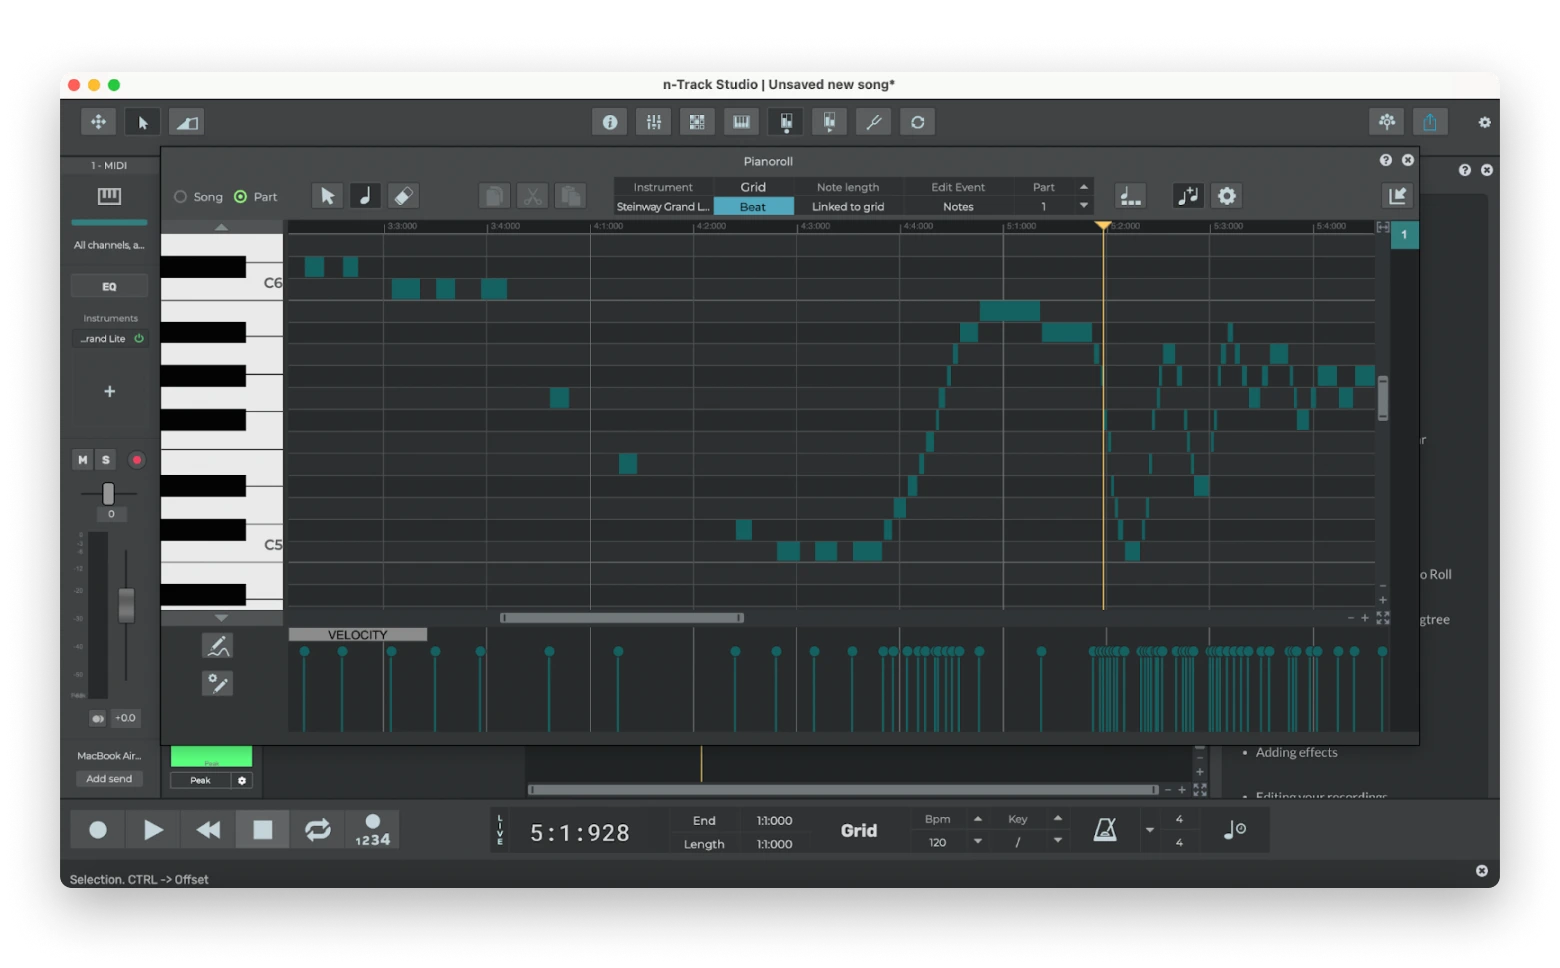Open the All channels selector
This screenshot has height=968, width=1560.
pyautogui.click(x=109, y=245)
